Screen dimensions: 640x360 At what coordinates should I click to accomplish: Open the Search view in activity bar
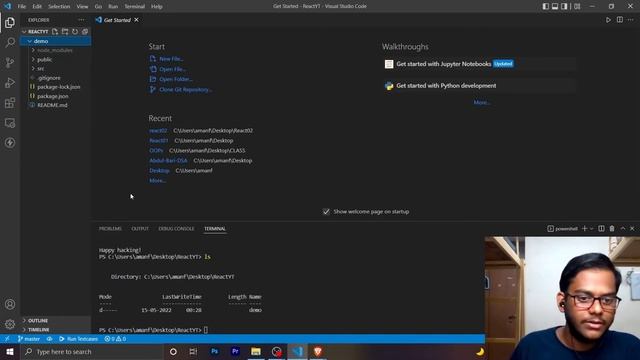(x=10, y=42)
